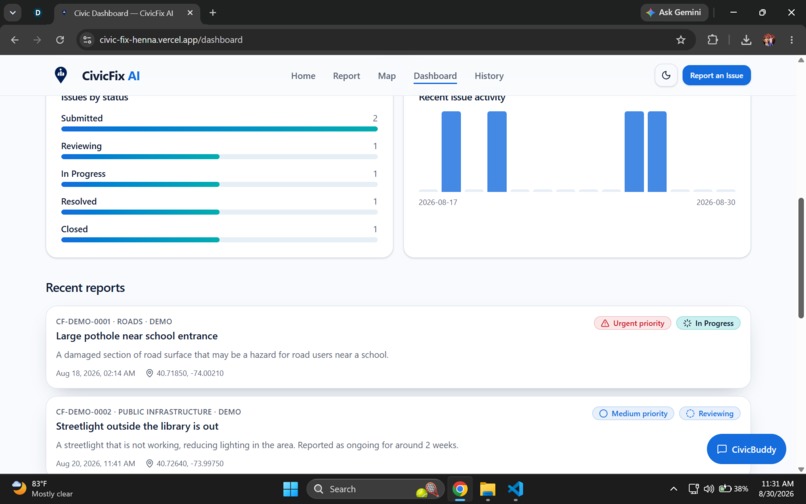The width and height of the screenshot is (806, 504).
Task: Click the In Progress status badge
Action: [x=708, y=323]
